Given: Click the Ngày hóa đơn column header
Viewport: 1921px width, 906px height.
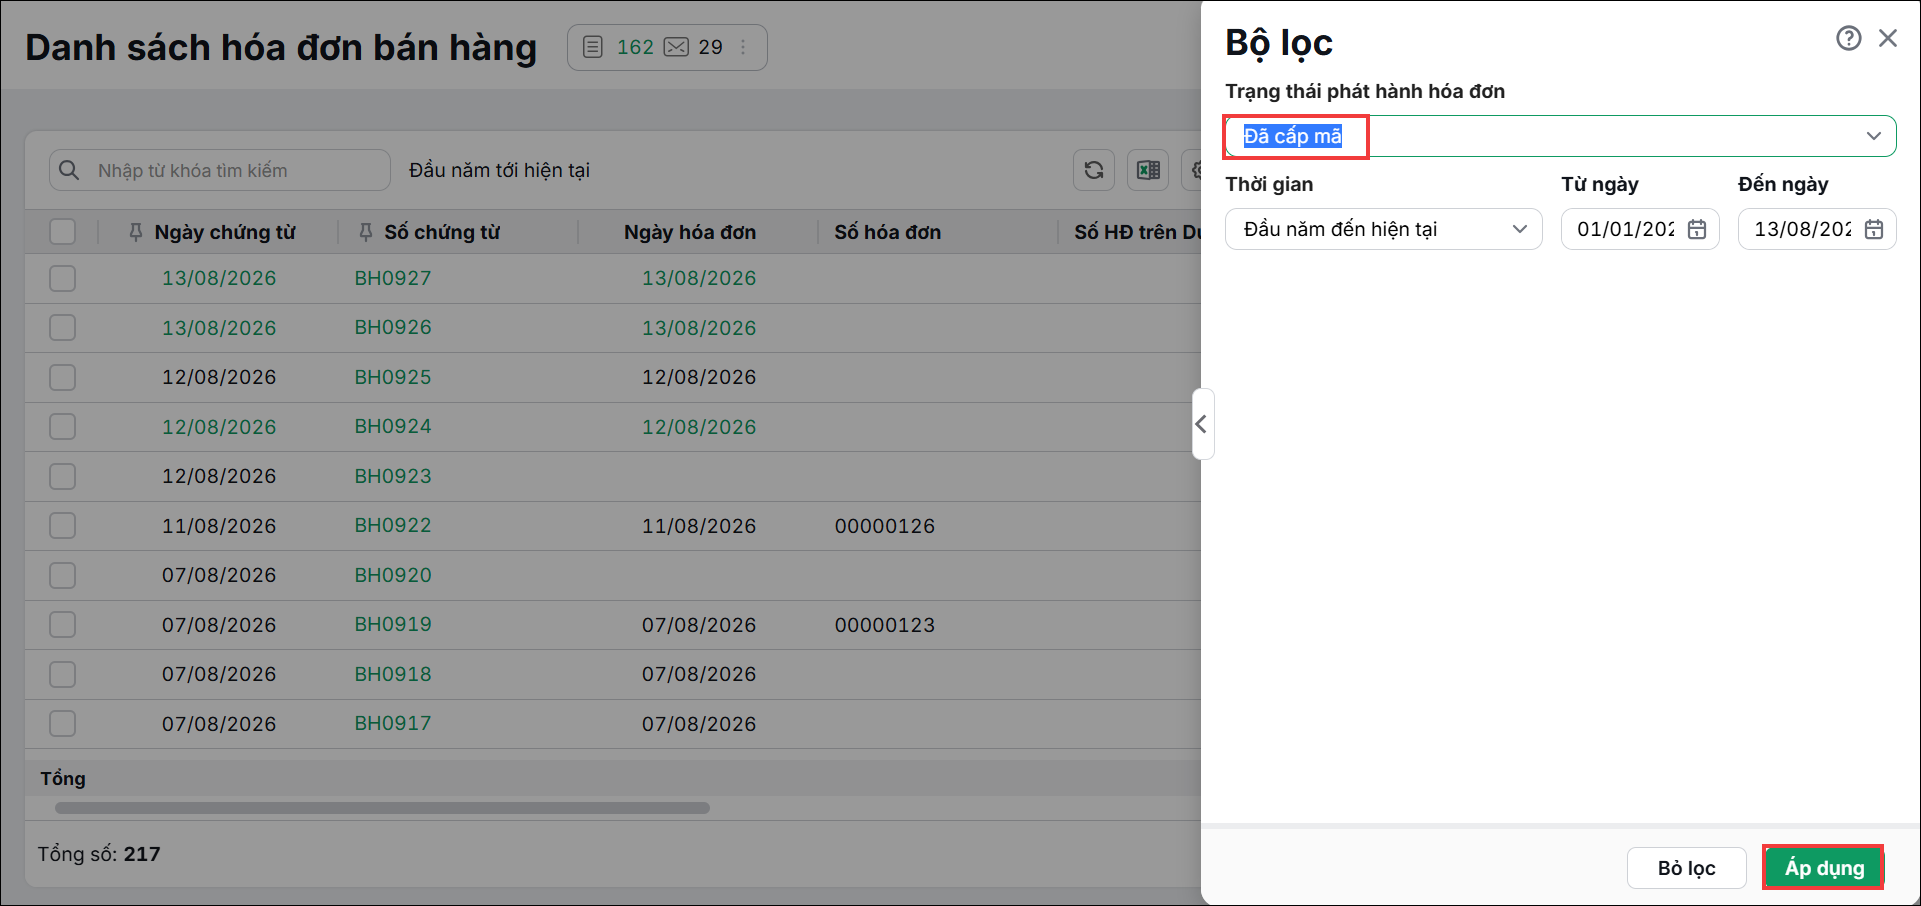Looking at the screenshot, I should 690,232.
